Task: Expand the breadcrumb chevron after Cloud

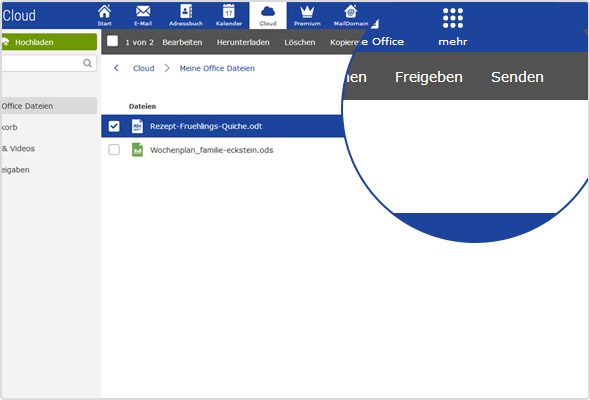Action: [x=167, y=68]
